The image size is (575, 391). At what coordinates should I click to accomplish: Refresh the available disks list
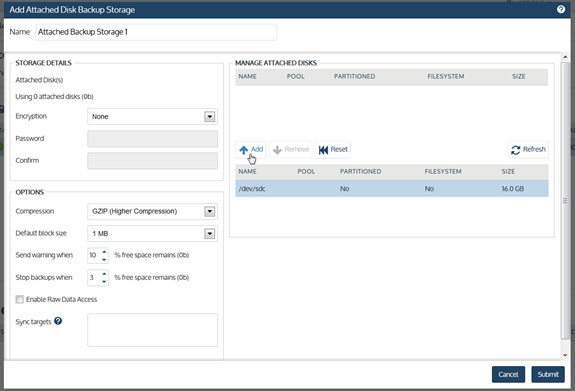(528, 150)
